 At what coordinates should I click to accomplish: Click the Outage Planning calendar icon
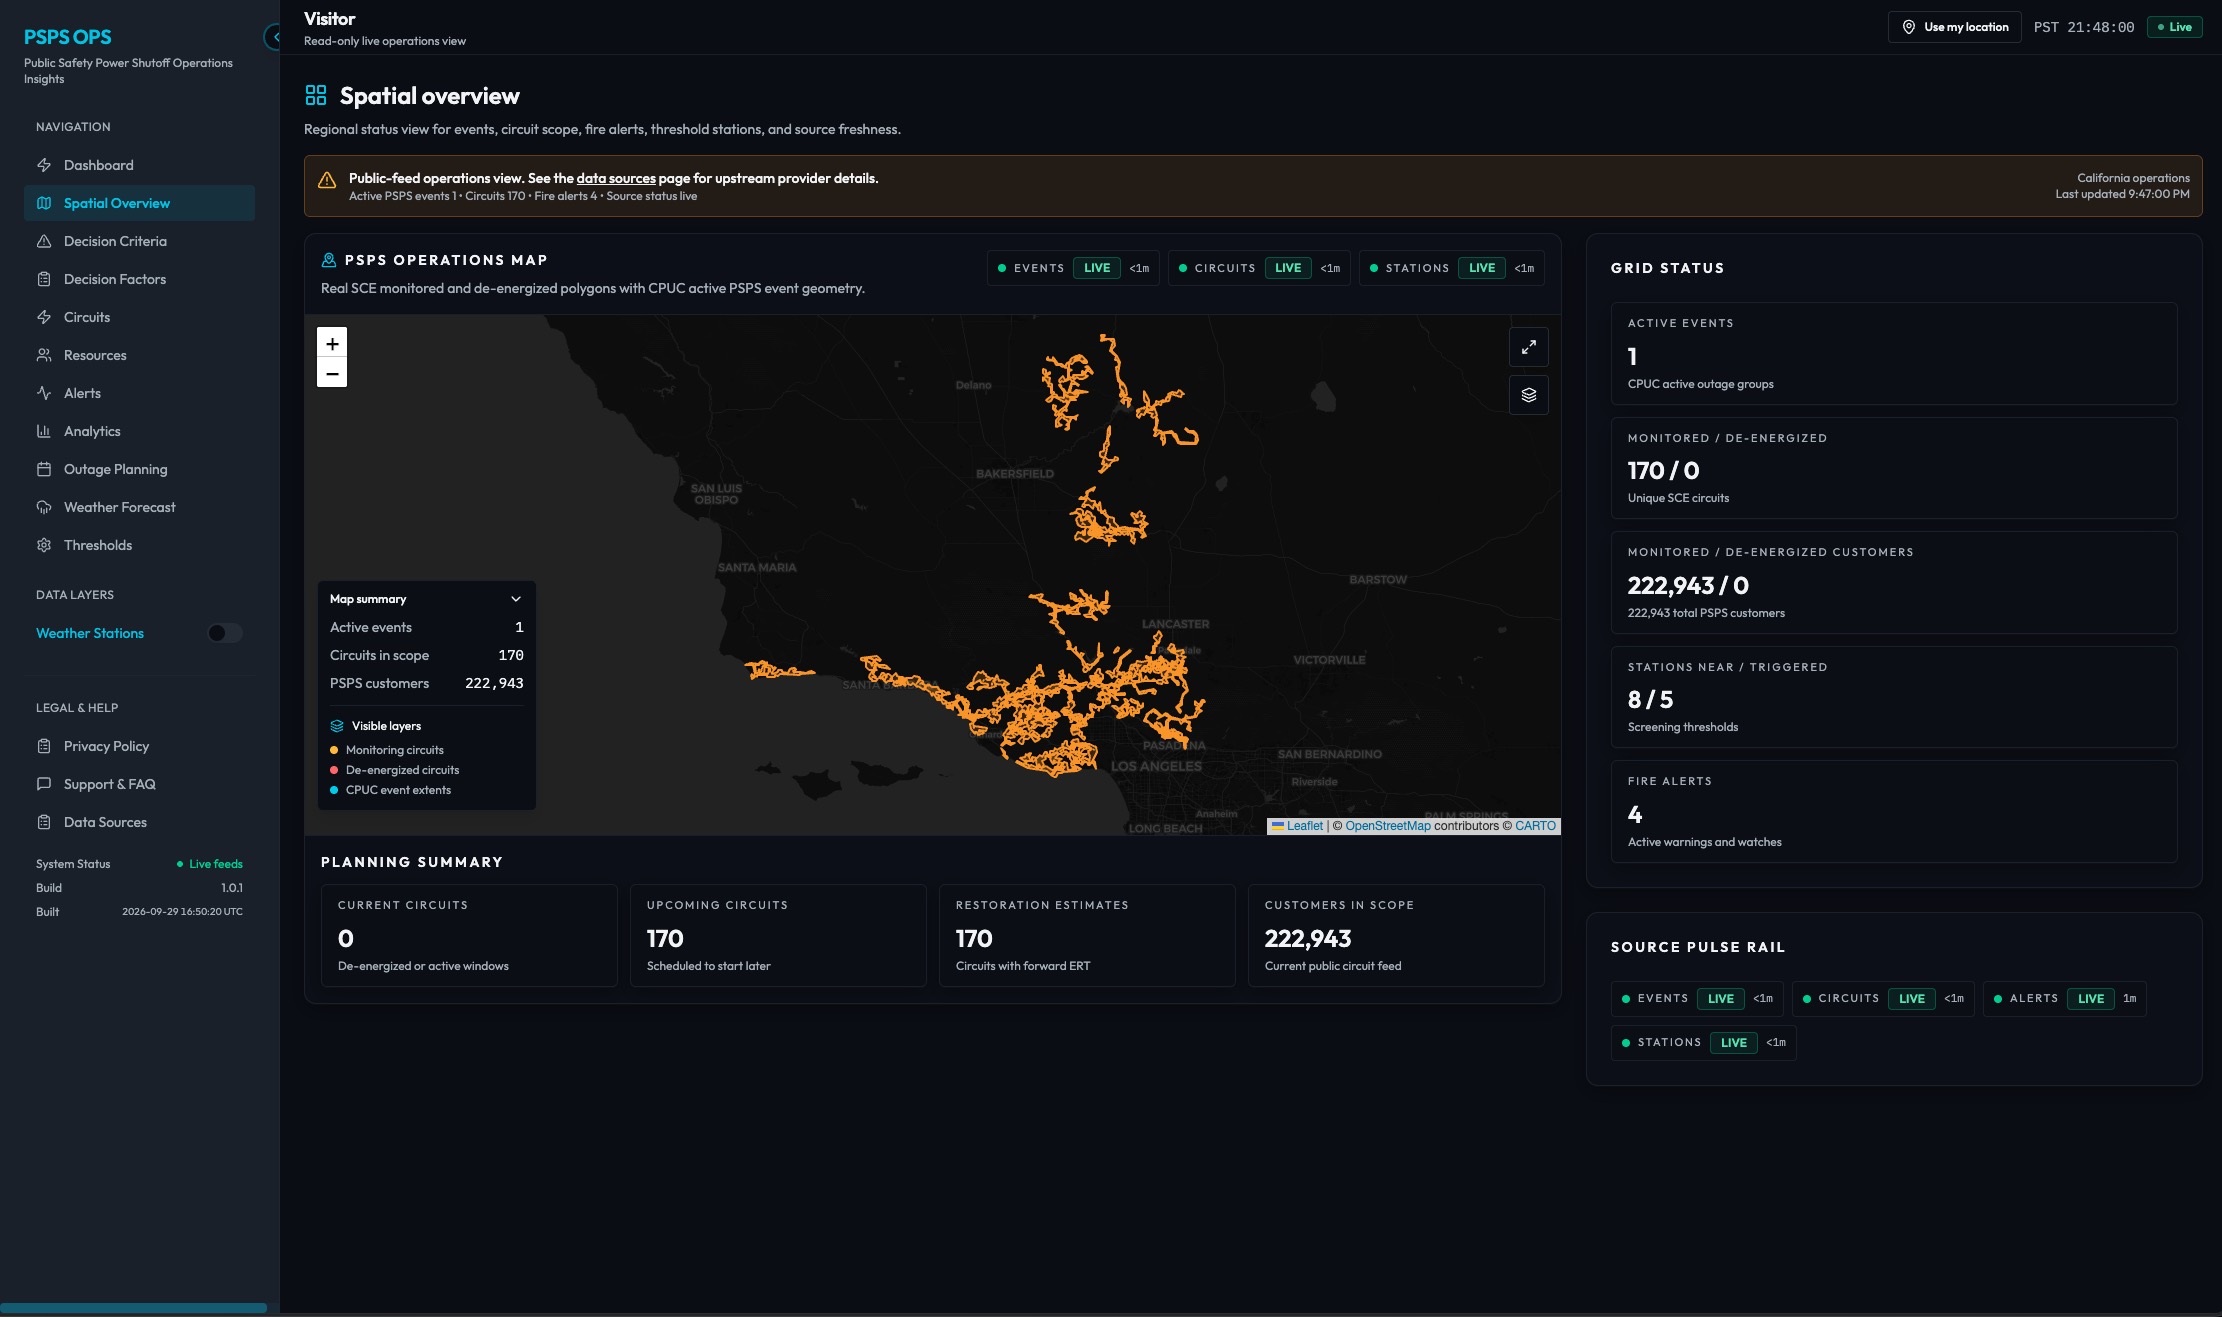pyautogui.click(x=44, y=469)
